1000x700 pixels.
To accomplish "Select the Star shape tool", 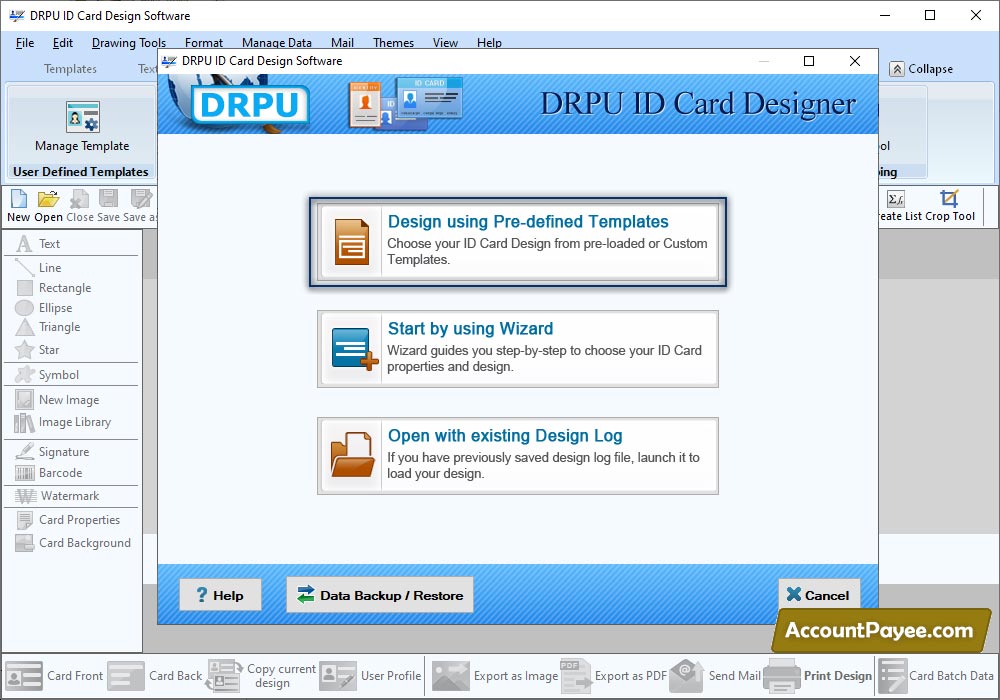I will 38,349.
